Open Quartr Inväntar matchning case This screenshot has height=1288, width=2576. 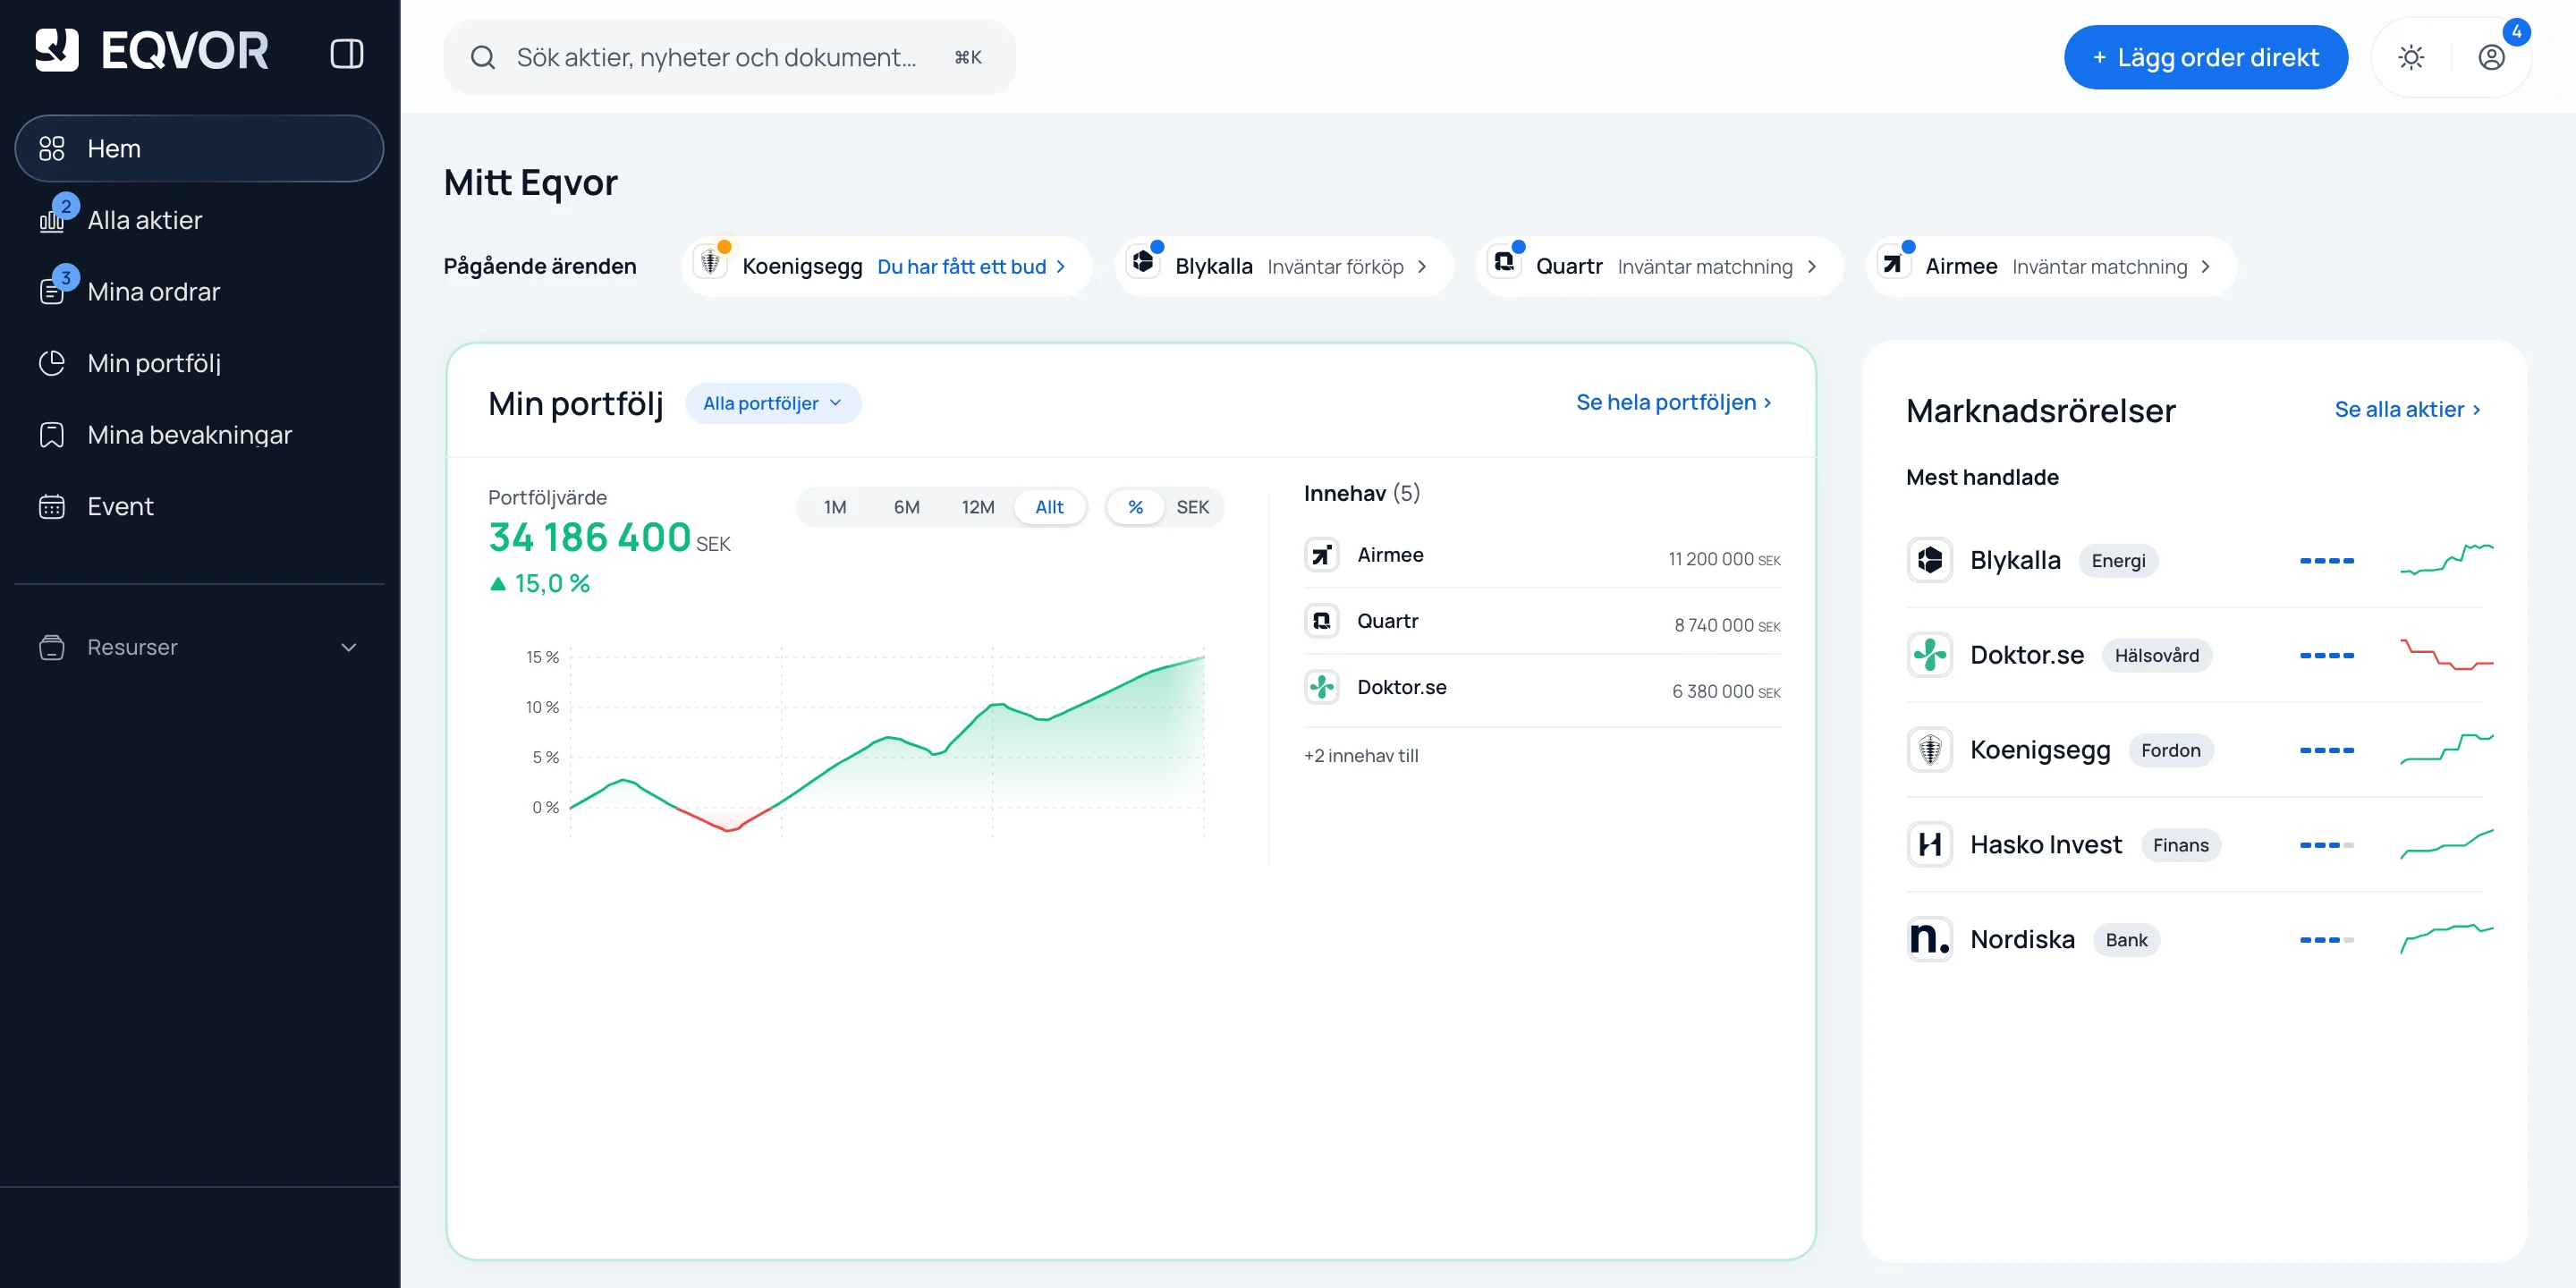tap(1659, 266)
